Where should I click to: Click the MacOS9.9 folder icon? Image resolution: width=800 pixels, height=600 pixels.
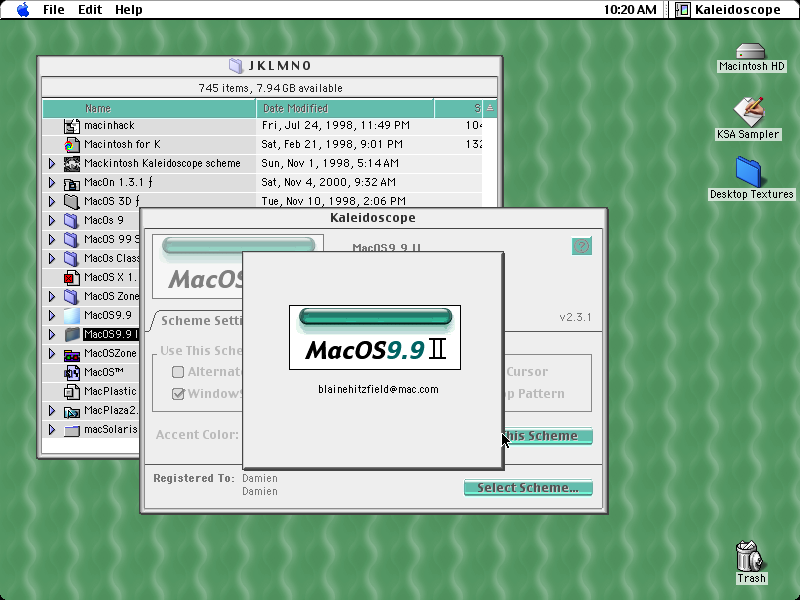click(x=72, y=315)
